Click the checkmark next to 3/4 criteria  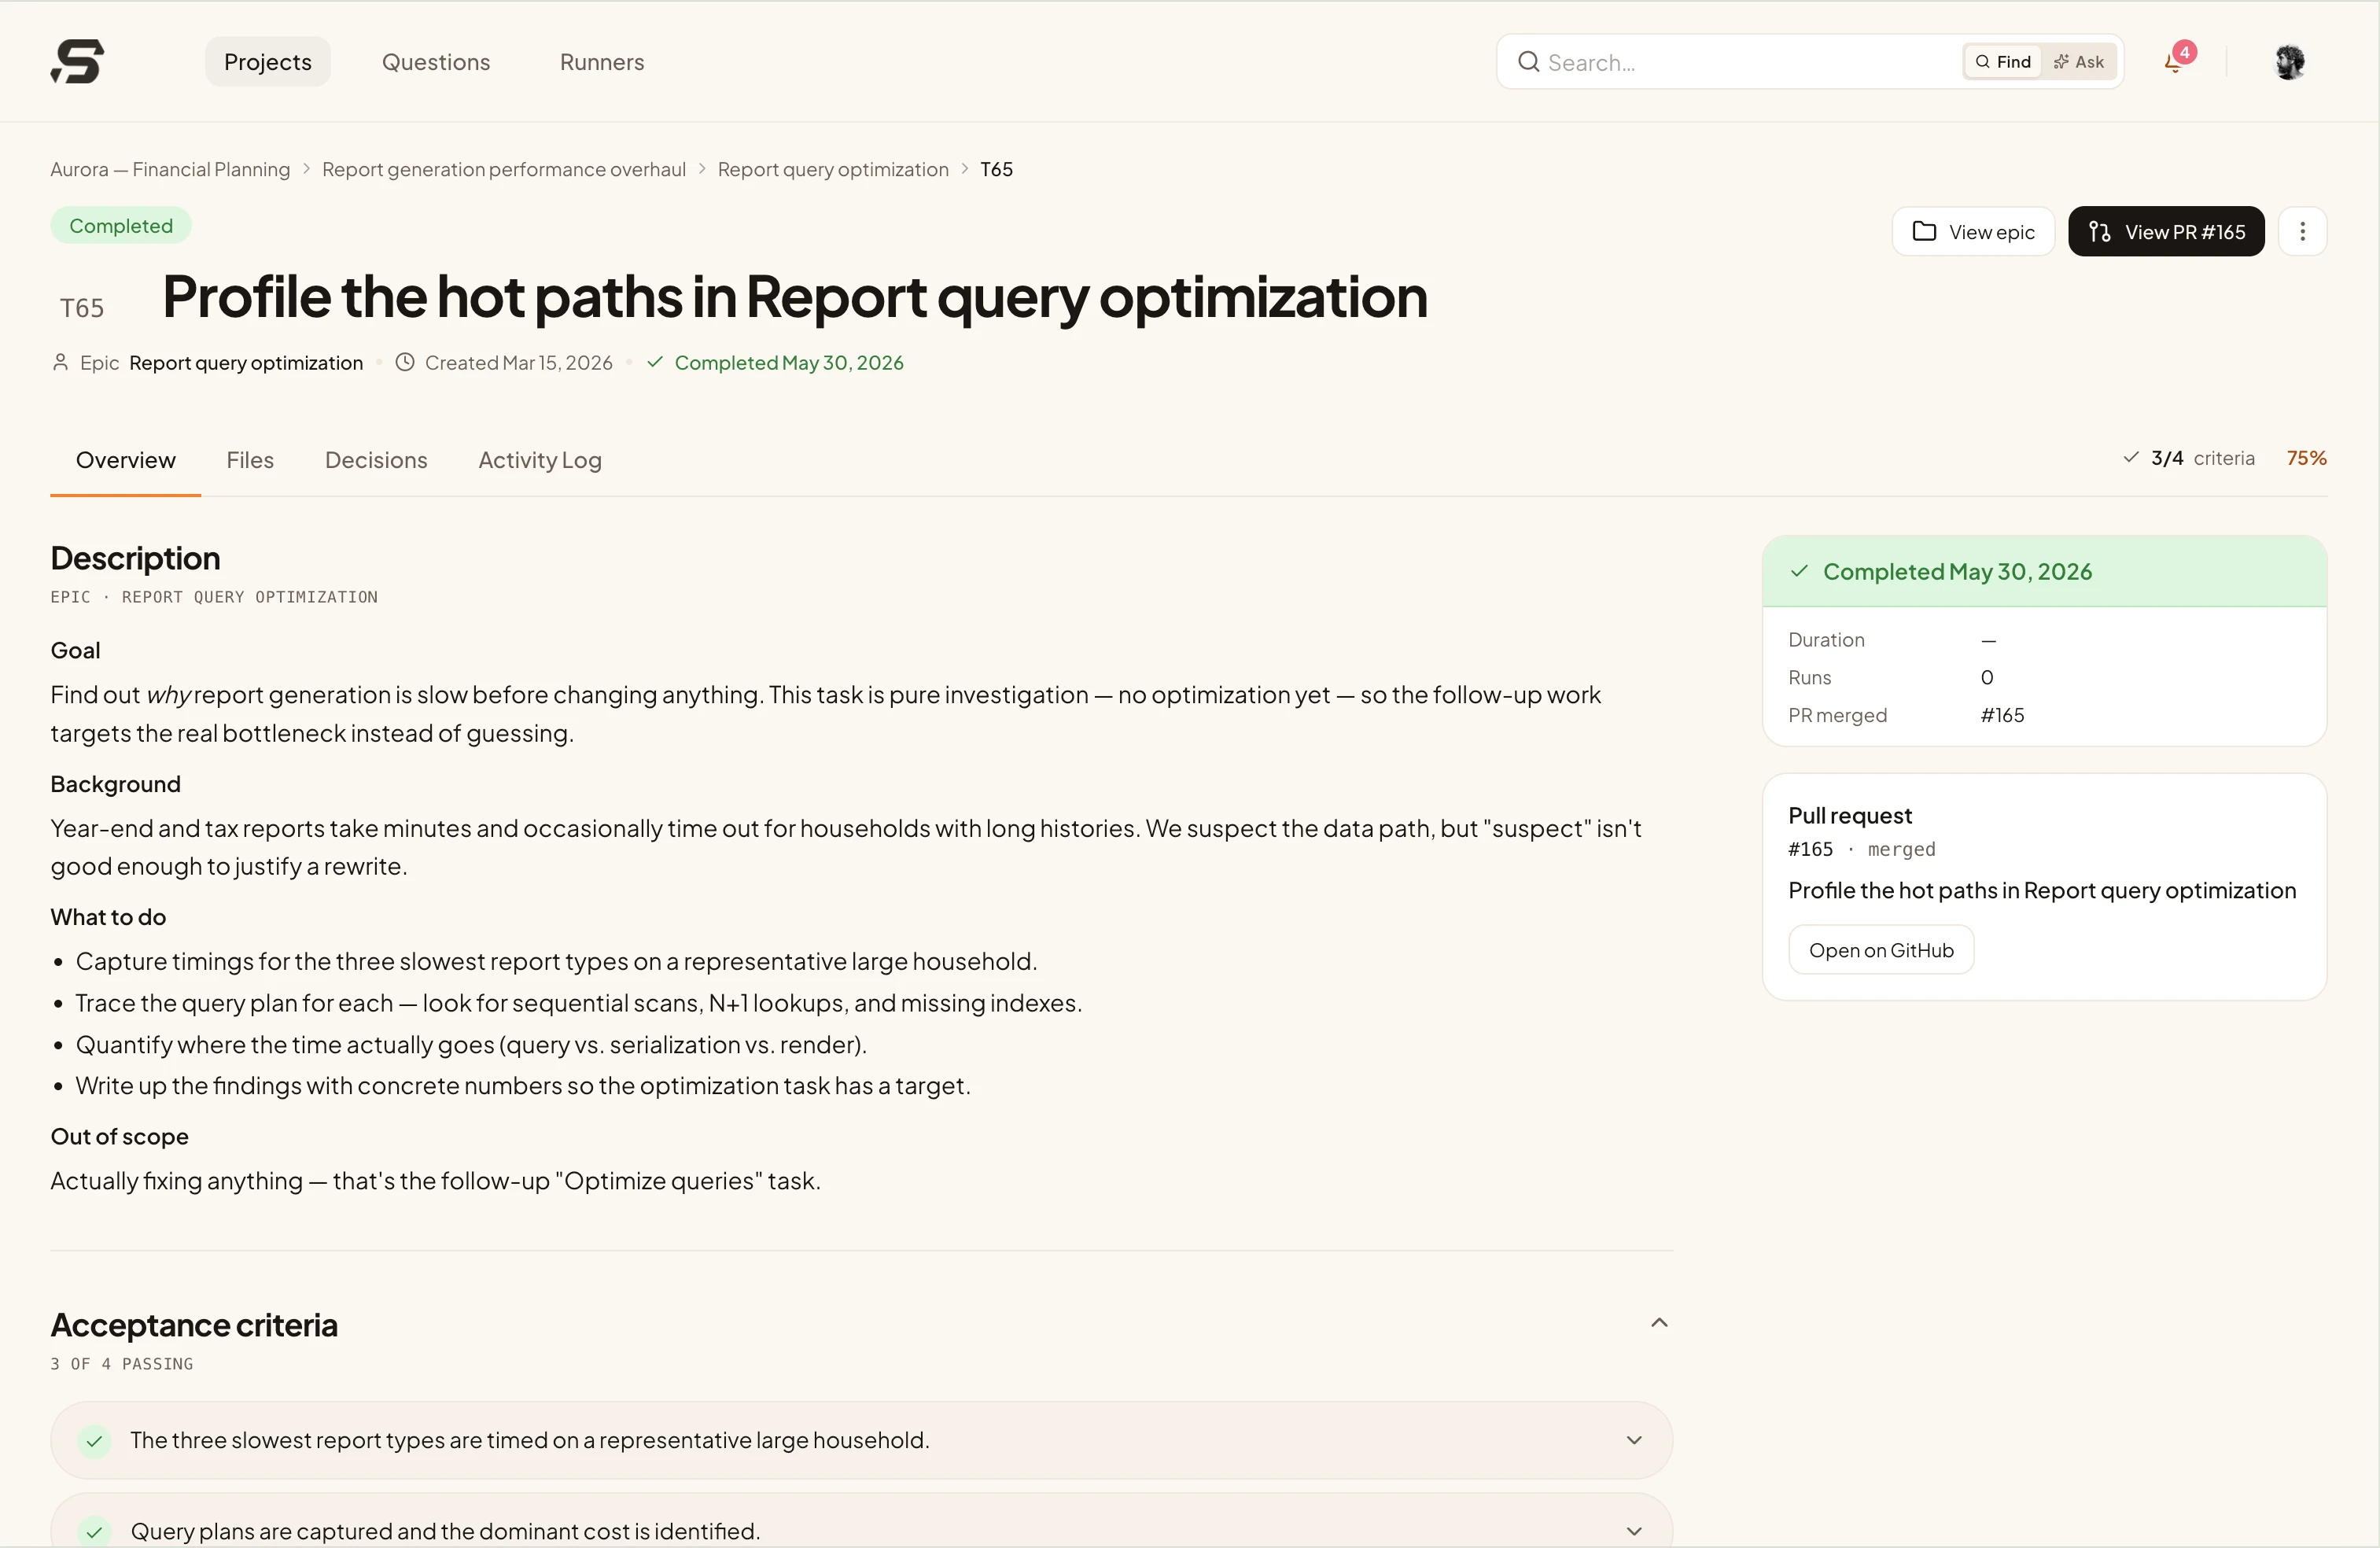(x=2131, y=457)
